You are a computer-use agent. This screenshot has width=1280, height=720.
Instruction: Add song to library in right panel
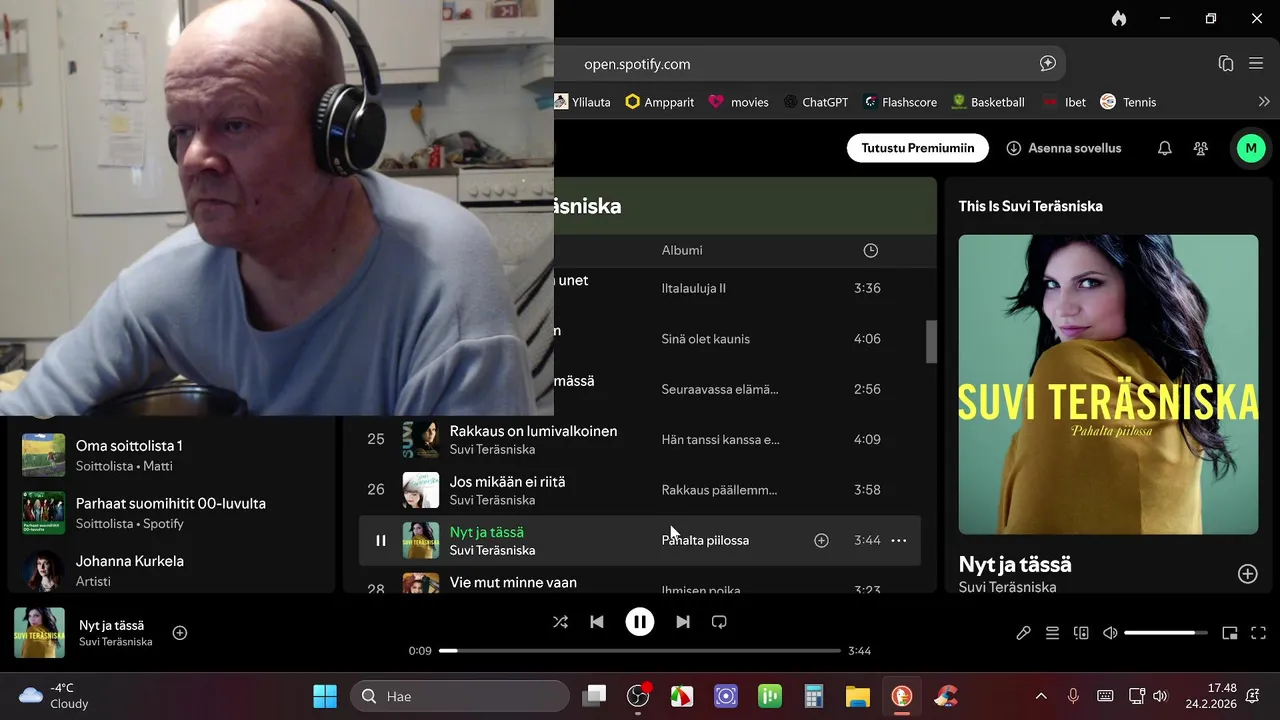1247,574
